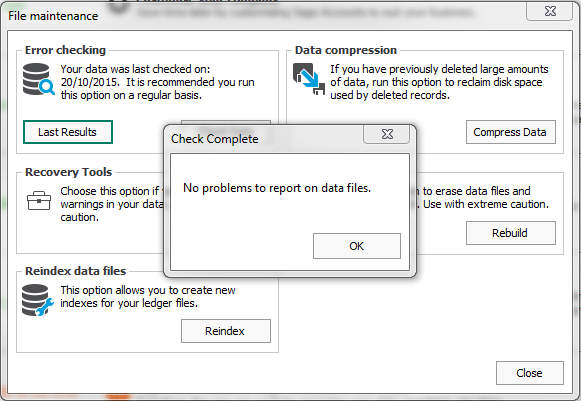Click the Error checking database magnifier icon
Viewport: 581px width, 401px height.
[39, 79]
